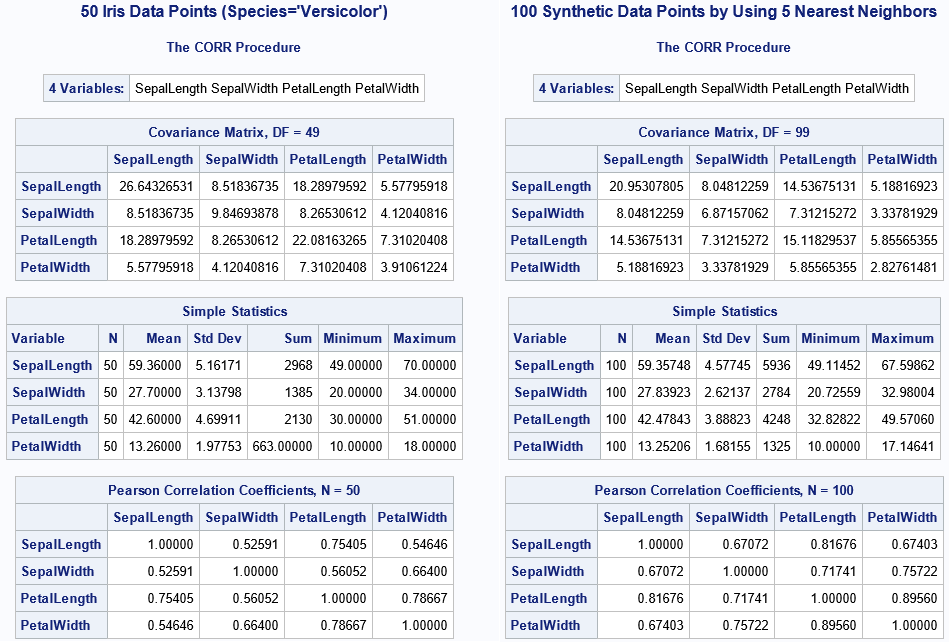Click the '4 Variables:' label in left panel
Viewport: 949px width, 642px height.
(x=86, y=88)
